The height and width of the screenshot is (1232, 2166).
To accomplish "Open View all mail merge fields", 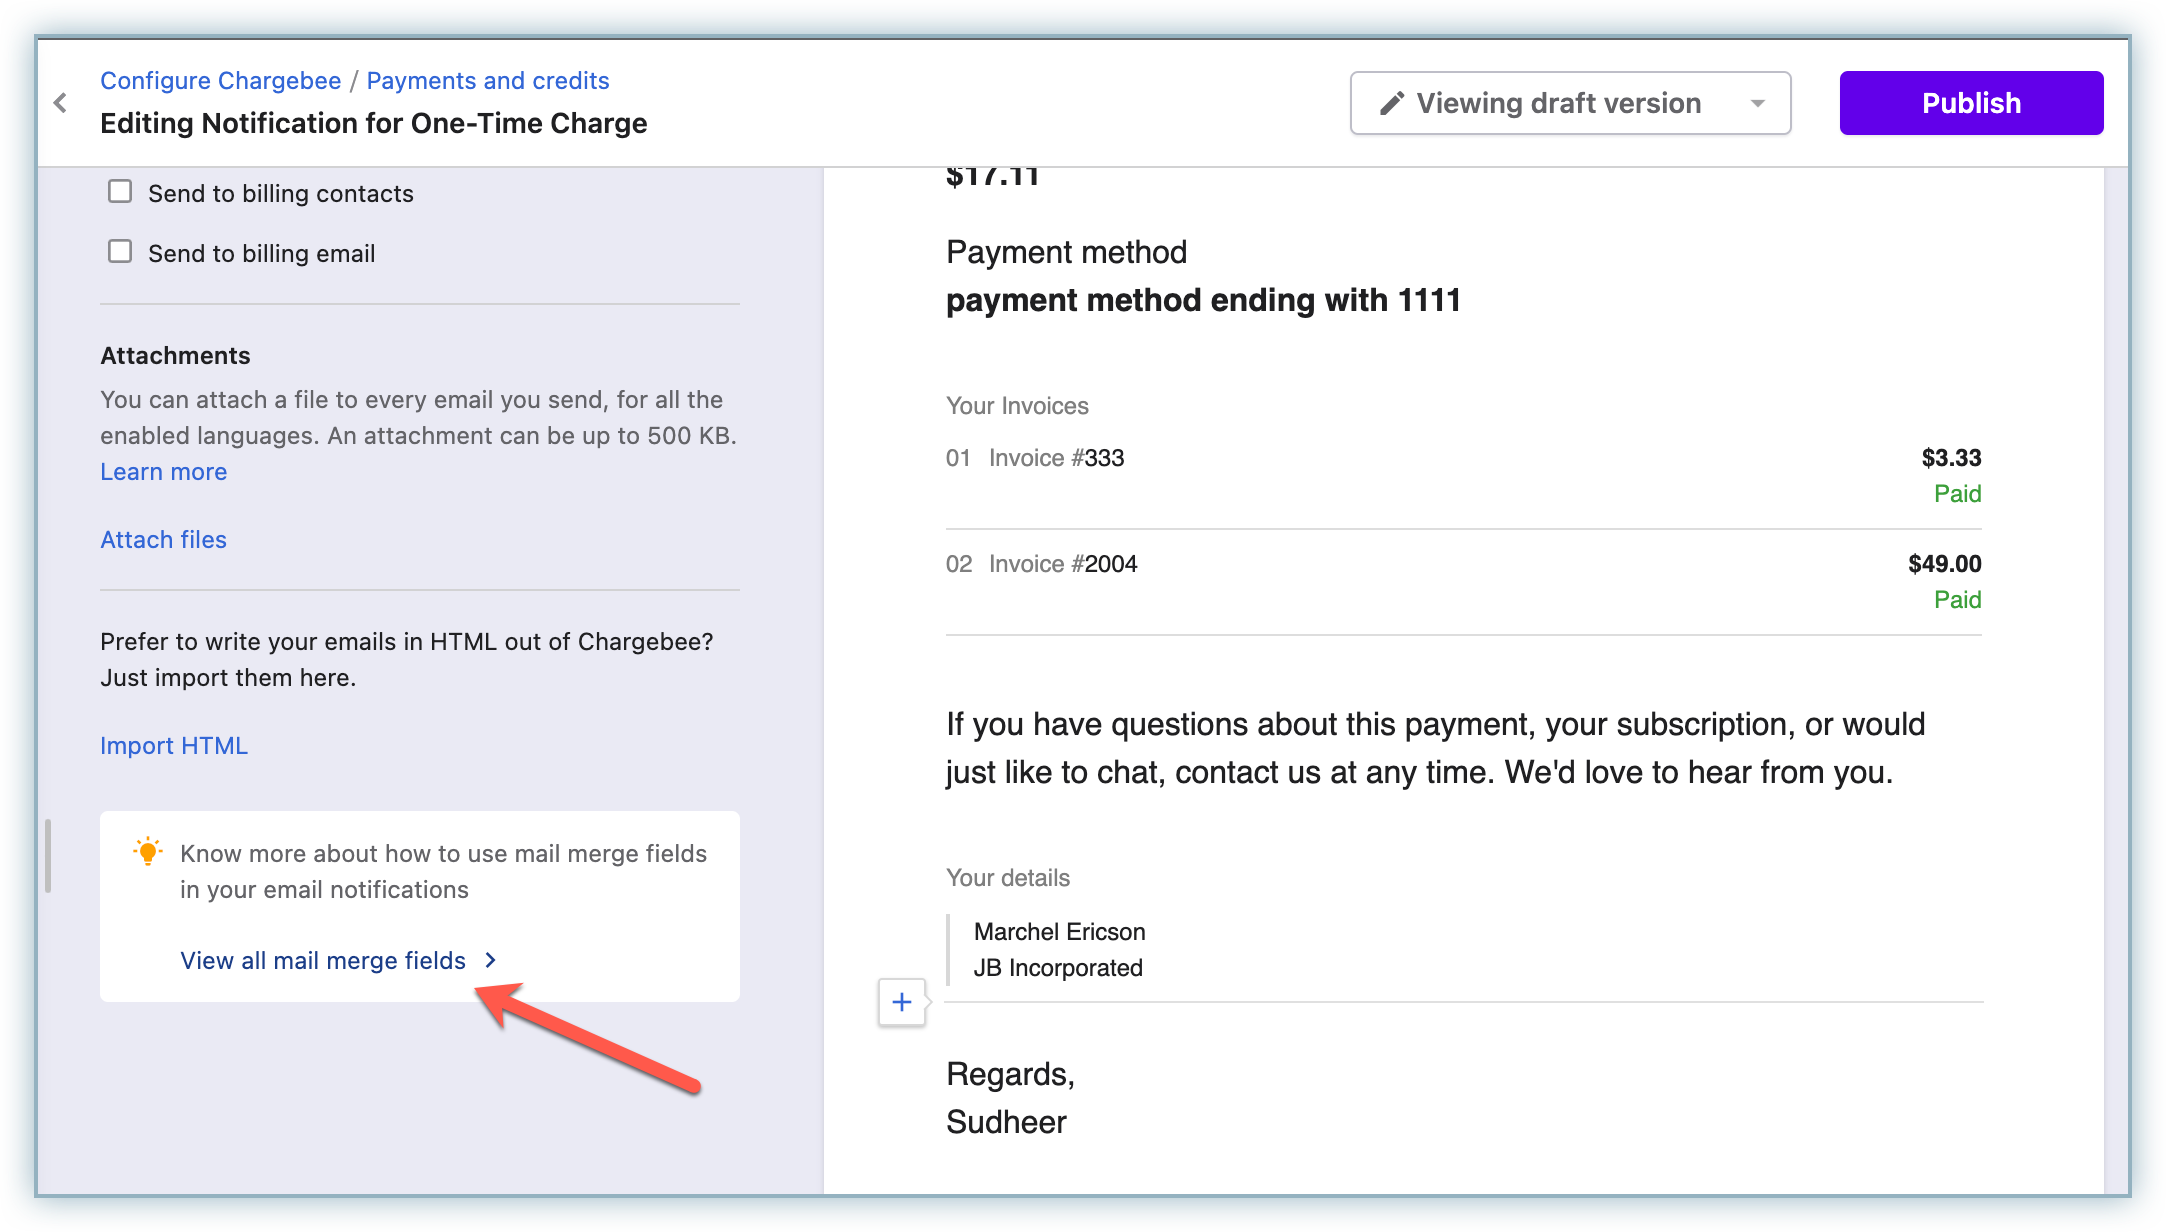I will (322, 960).
